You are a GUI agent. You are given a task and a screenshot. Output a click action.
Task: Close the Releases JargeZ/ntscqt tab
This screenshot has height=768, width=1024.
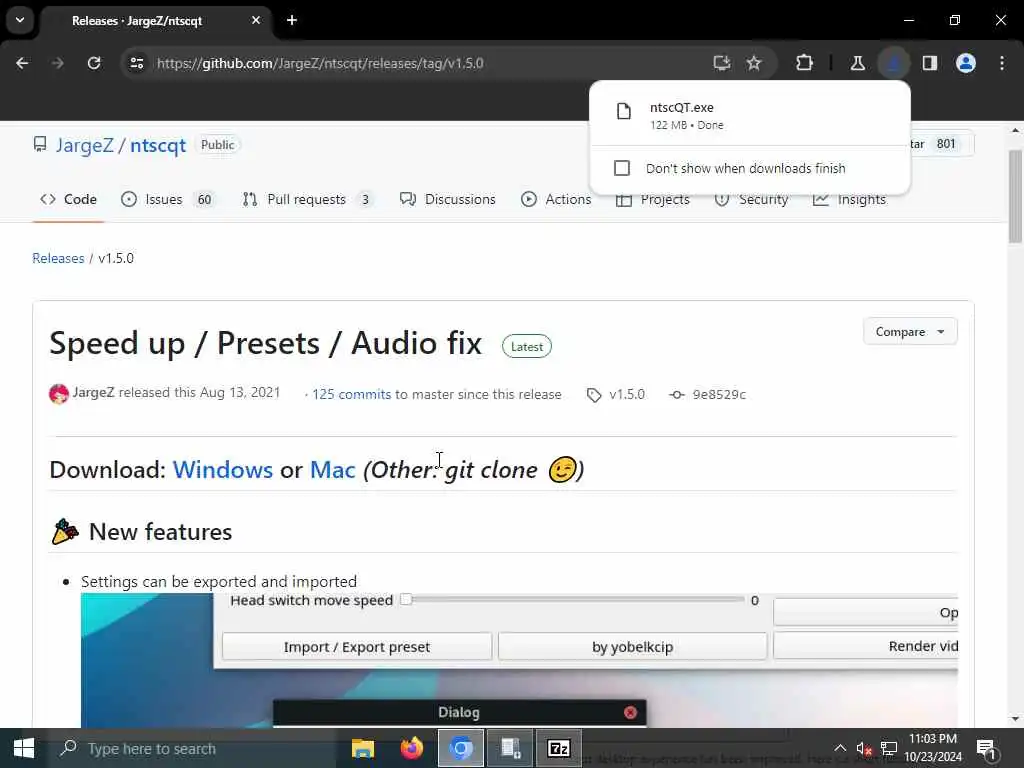(x=256, y=20)
